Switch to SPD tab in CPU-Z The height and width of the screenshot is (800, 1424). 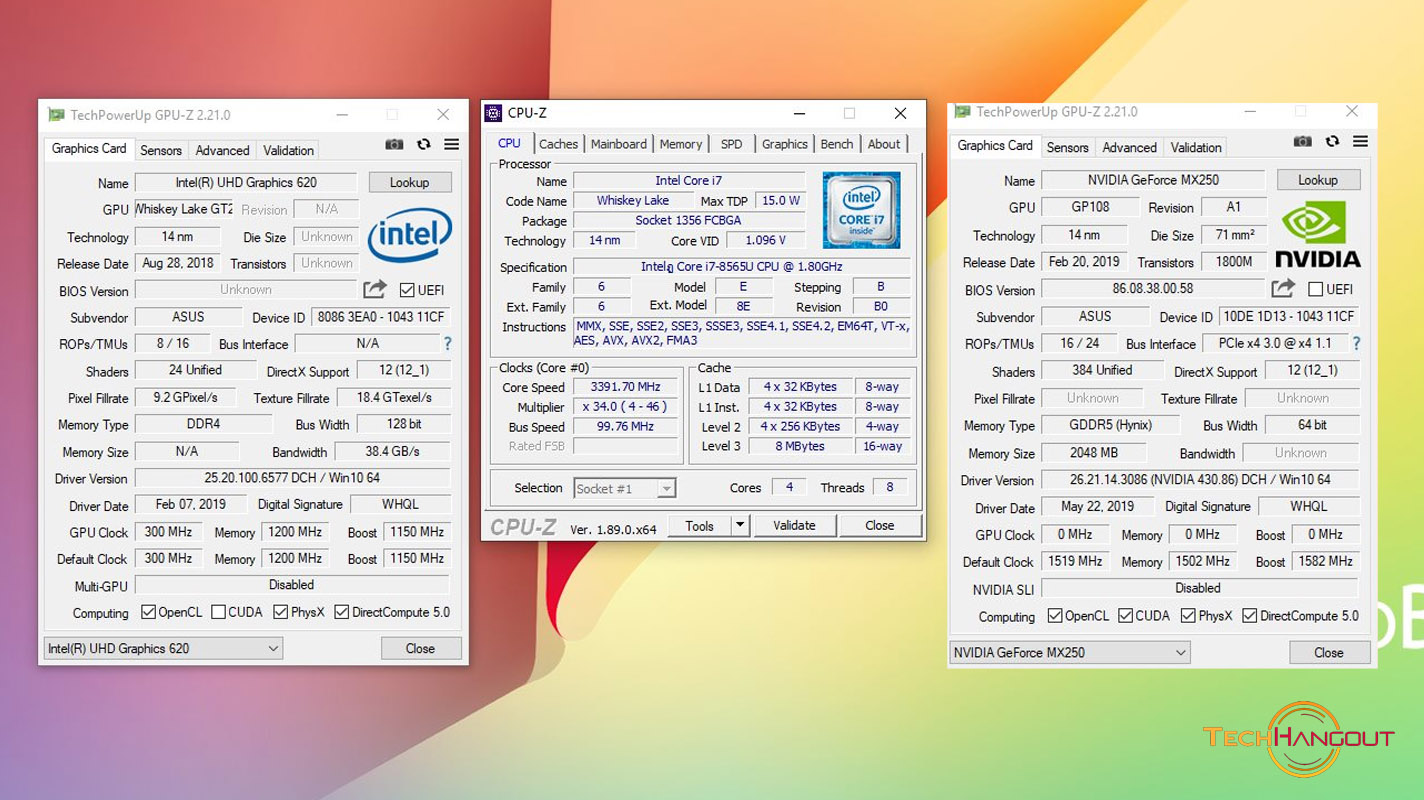point(732,144)
